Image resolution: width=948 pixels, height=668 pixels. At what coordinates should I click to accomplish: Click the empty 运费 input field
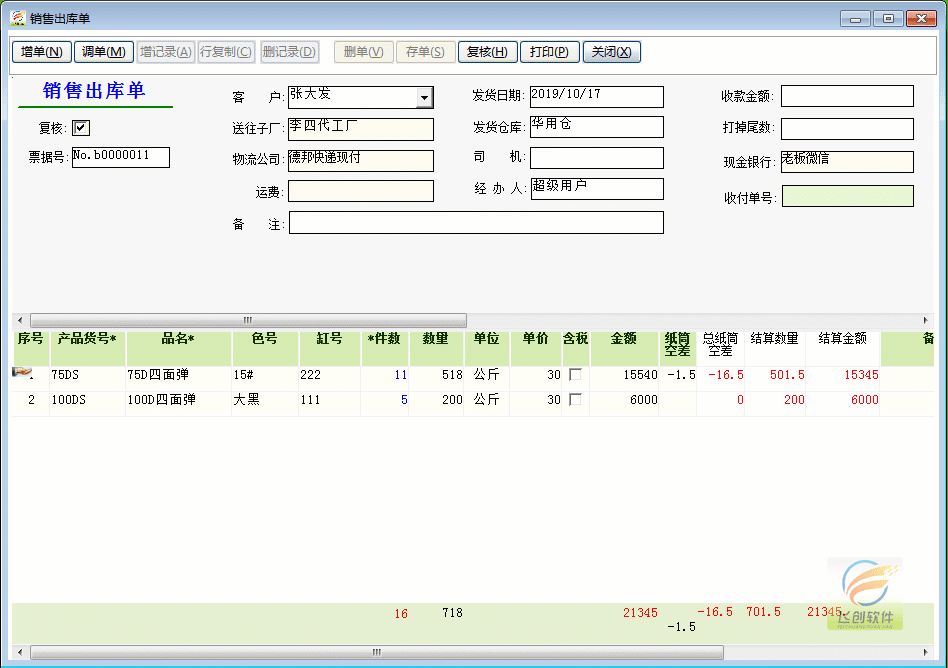361,191
